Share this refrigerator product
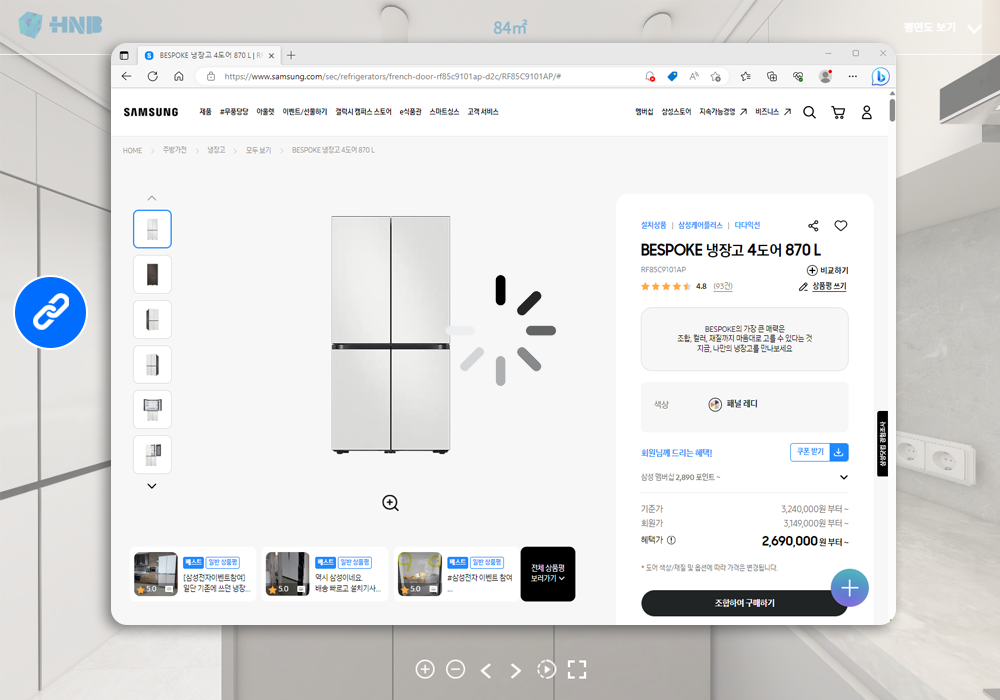 click(813, 226)
